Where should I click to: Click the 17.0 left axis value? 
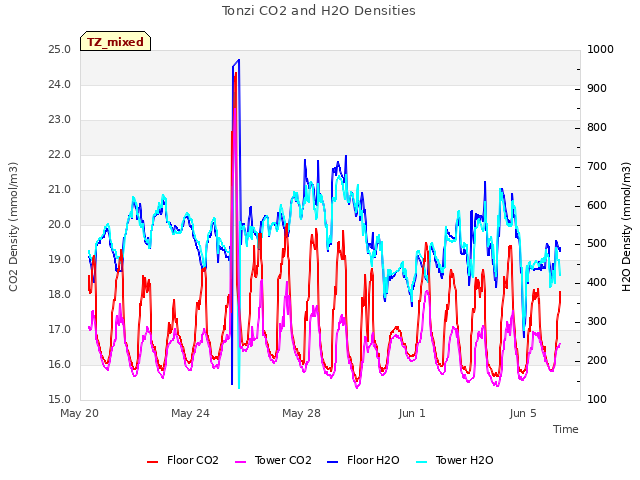pos(60,330)
